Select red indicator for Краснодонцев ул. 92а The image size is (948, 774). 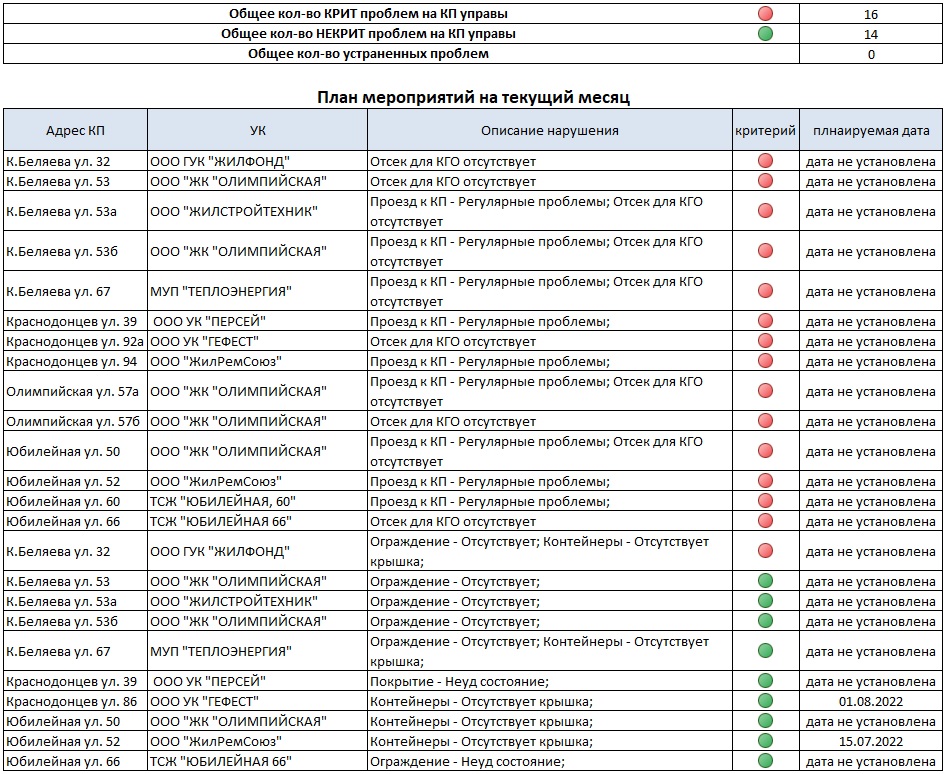pyautogui.click(x=765, y=341)
